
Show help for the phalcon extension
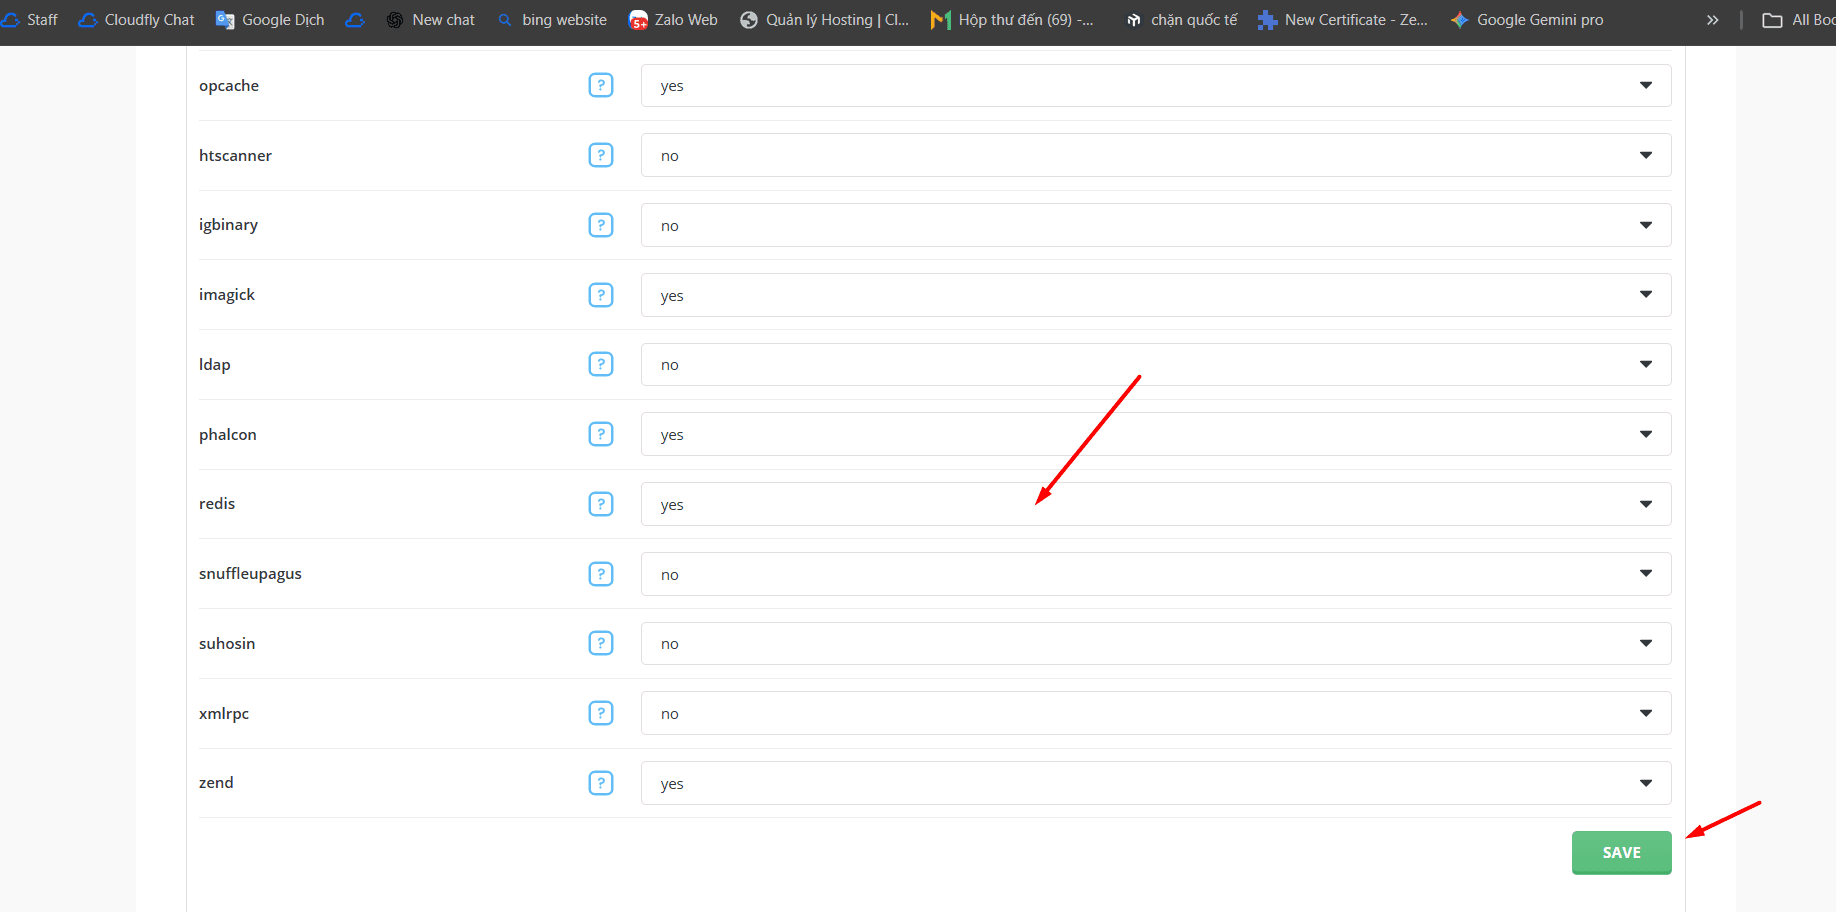(600, 434)
